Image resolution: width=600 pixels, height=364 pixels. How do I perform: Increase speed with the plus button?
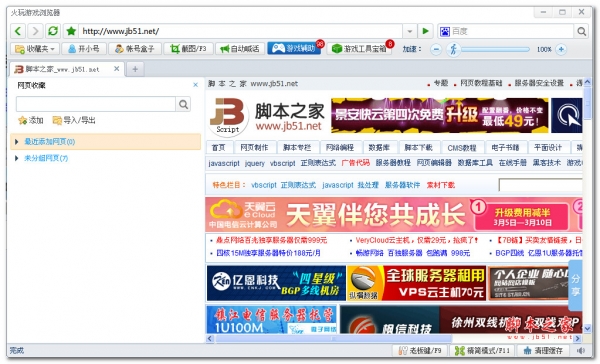point(561,49)
